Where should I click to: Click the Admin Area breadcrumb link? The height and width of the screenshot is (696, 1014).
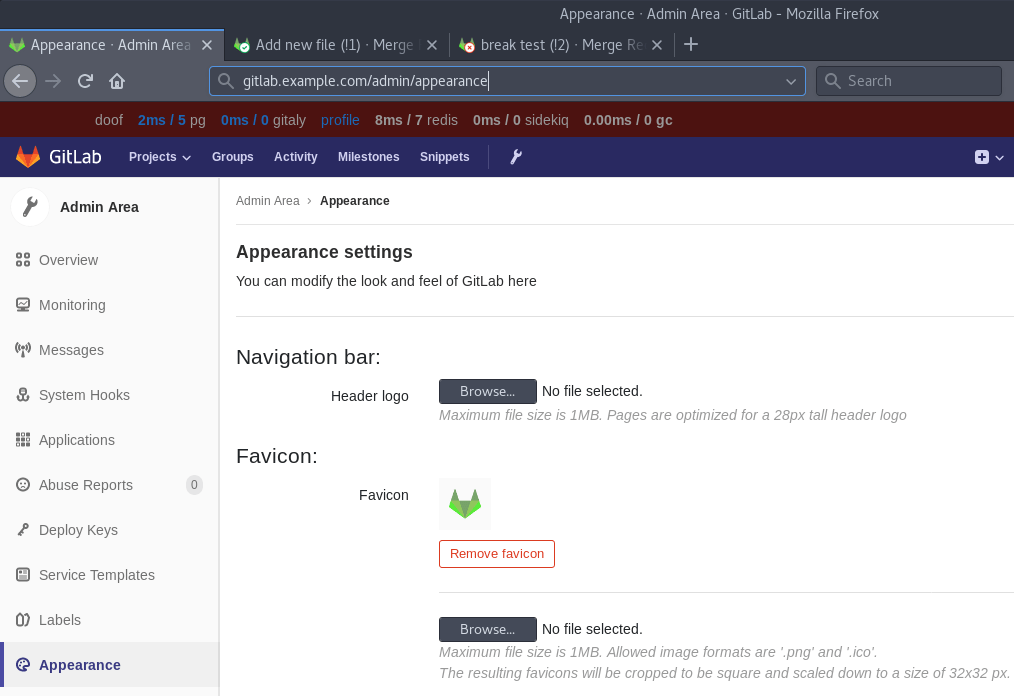[267, 201]
